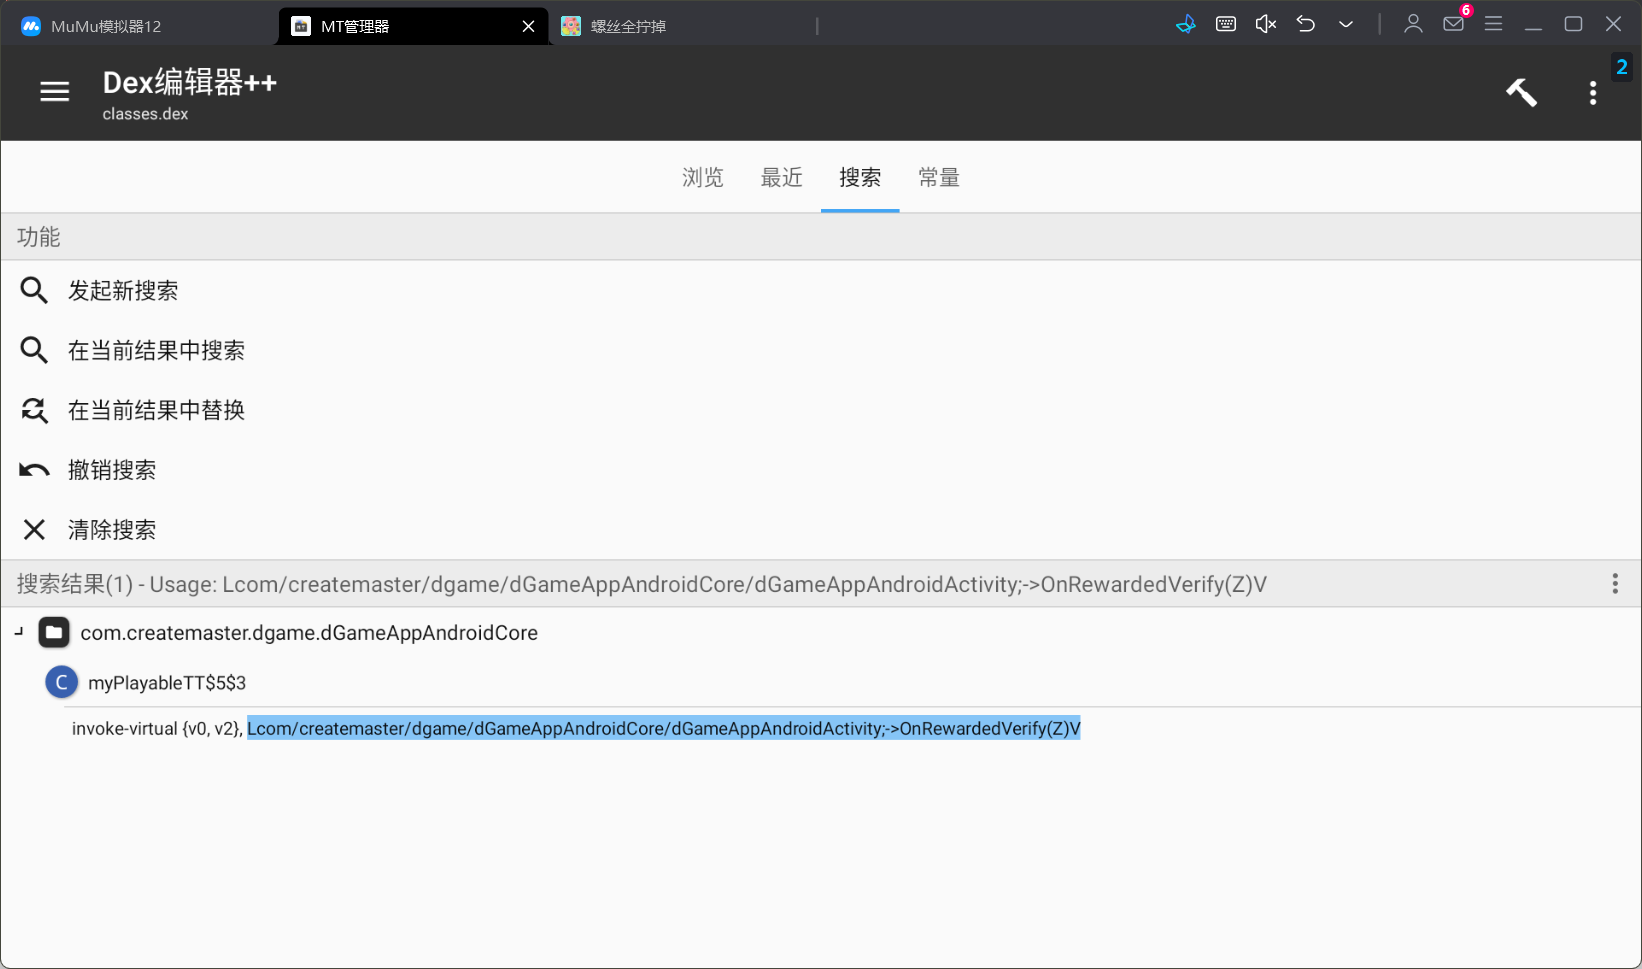The width and height of the screenshot is (1642, 969).
Task: Open the MuMu keyboard mapping icon
Action: pyautogui.click(x=1226, y=24)
